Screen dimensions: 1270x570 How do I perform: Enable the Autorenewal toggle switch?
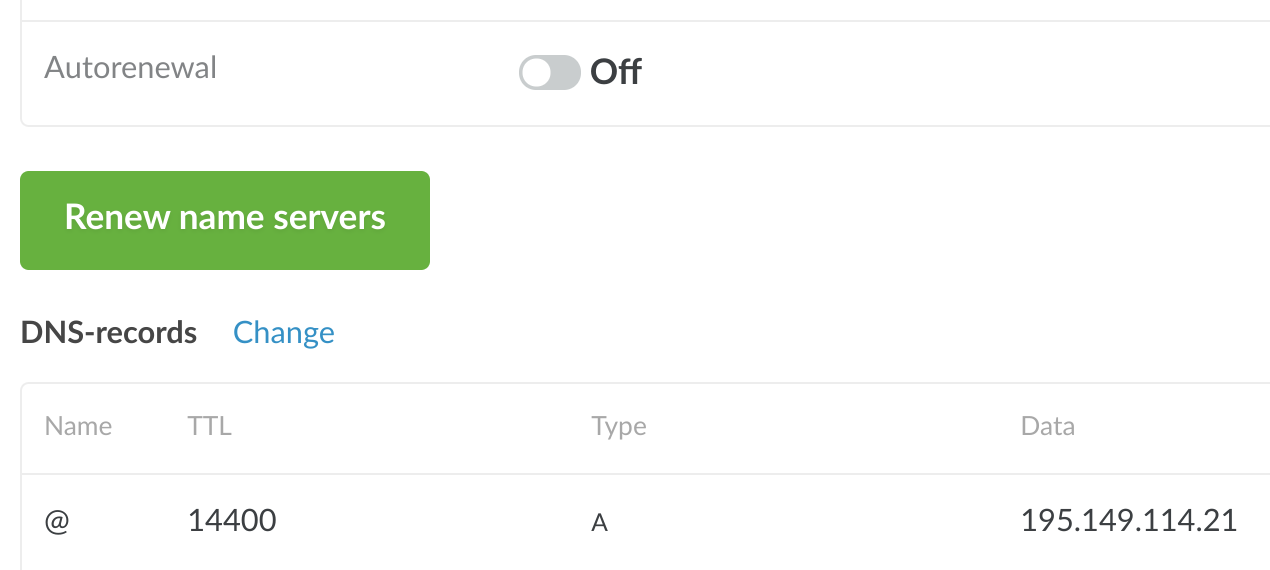[x=549, y=72]
